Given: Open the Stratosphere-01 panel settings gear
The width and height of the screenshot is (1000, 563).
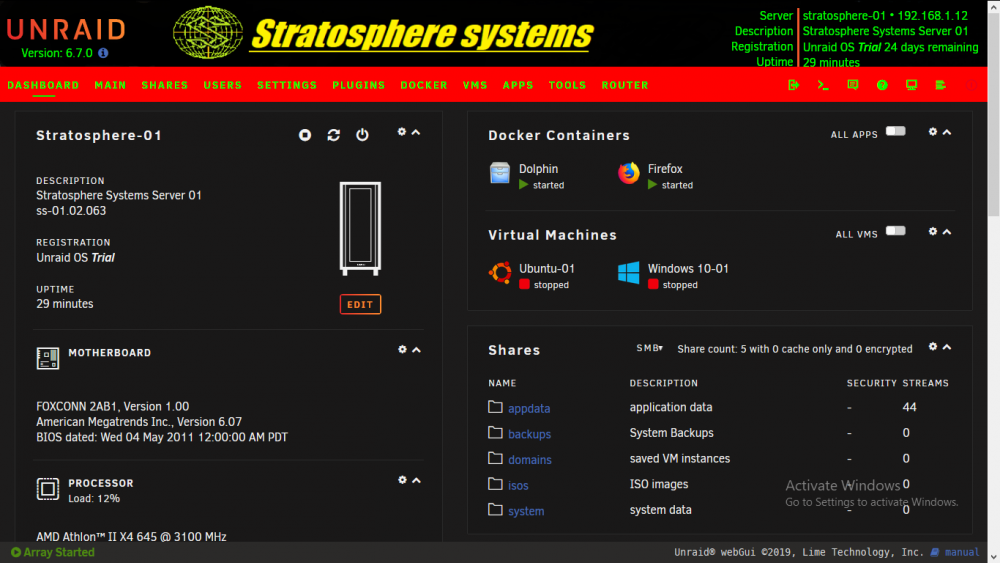Looking at the screenshot, I should [402, 132].
